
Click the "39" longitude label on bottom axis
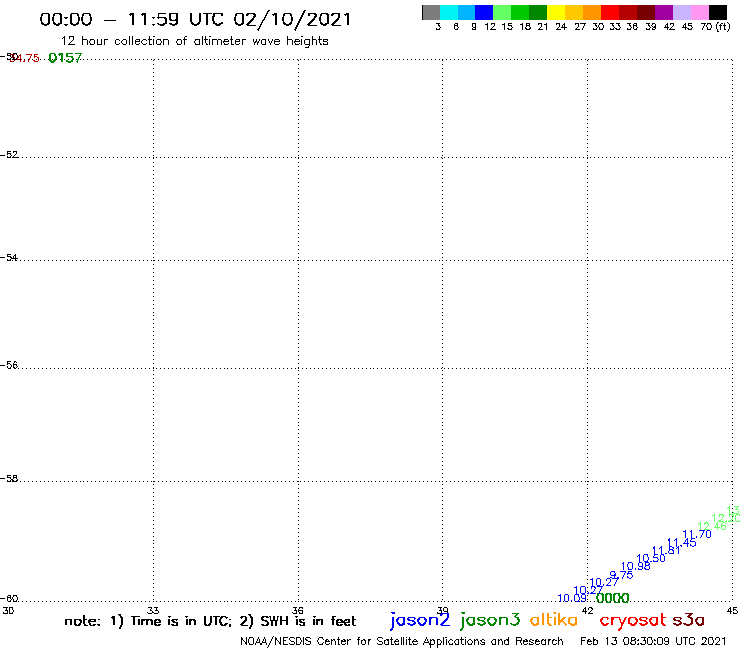pos(442,610)
